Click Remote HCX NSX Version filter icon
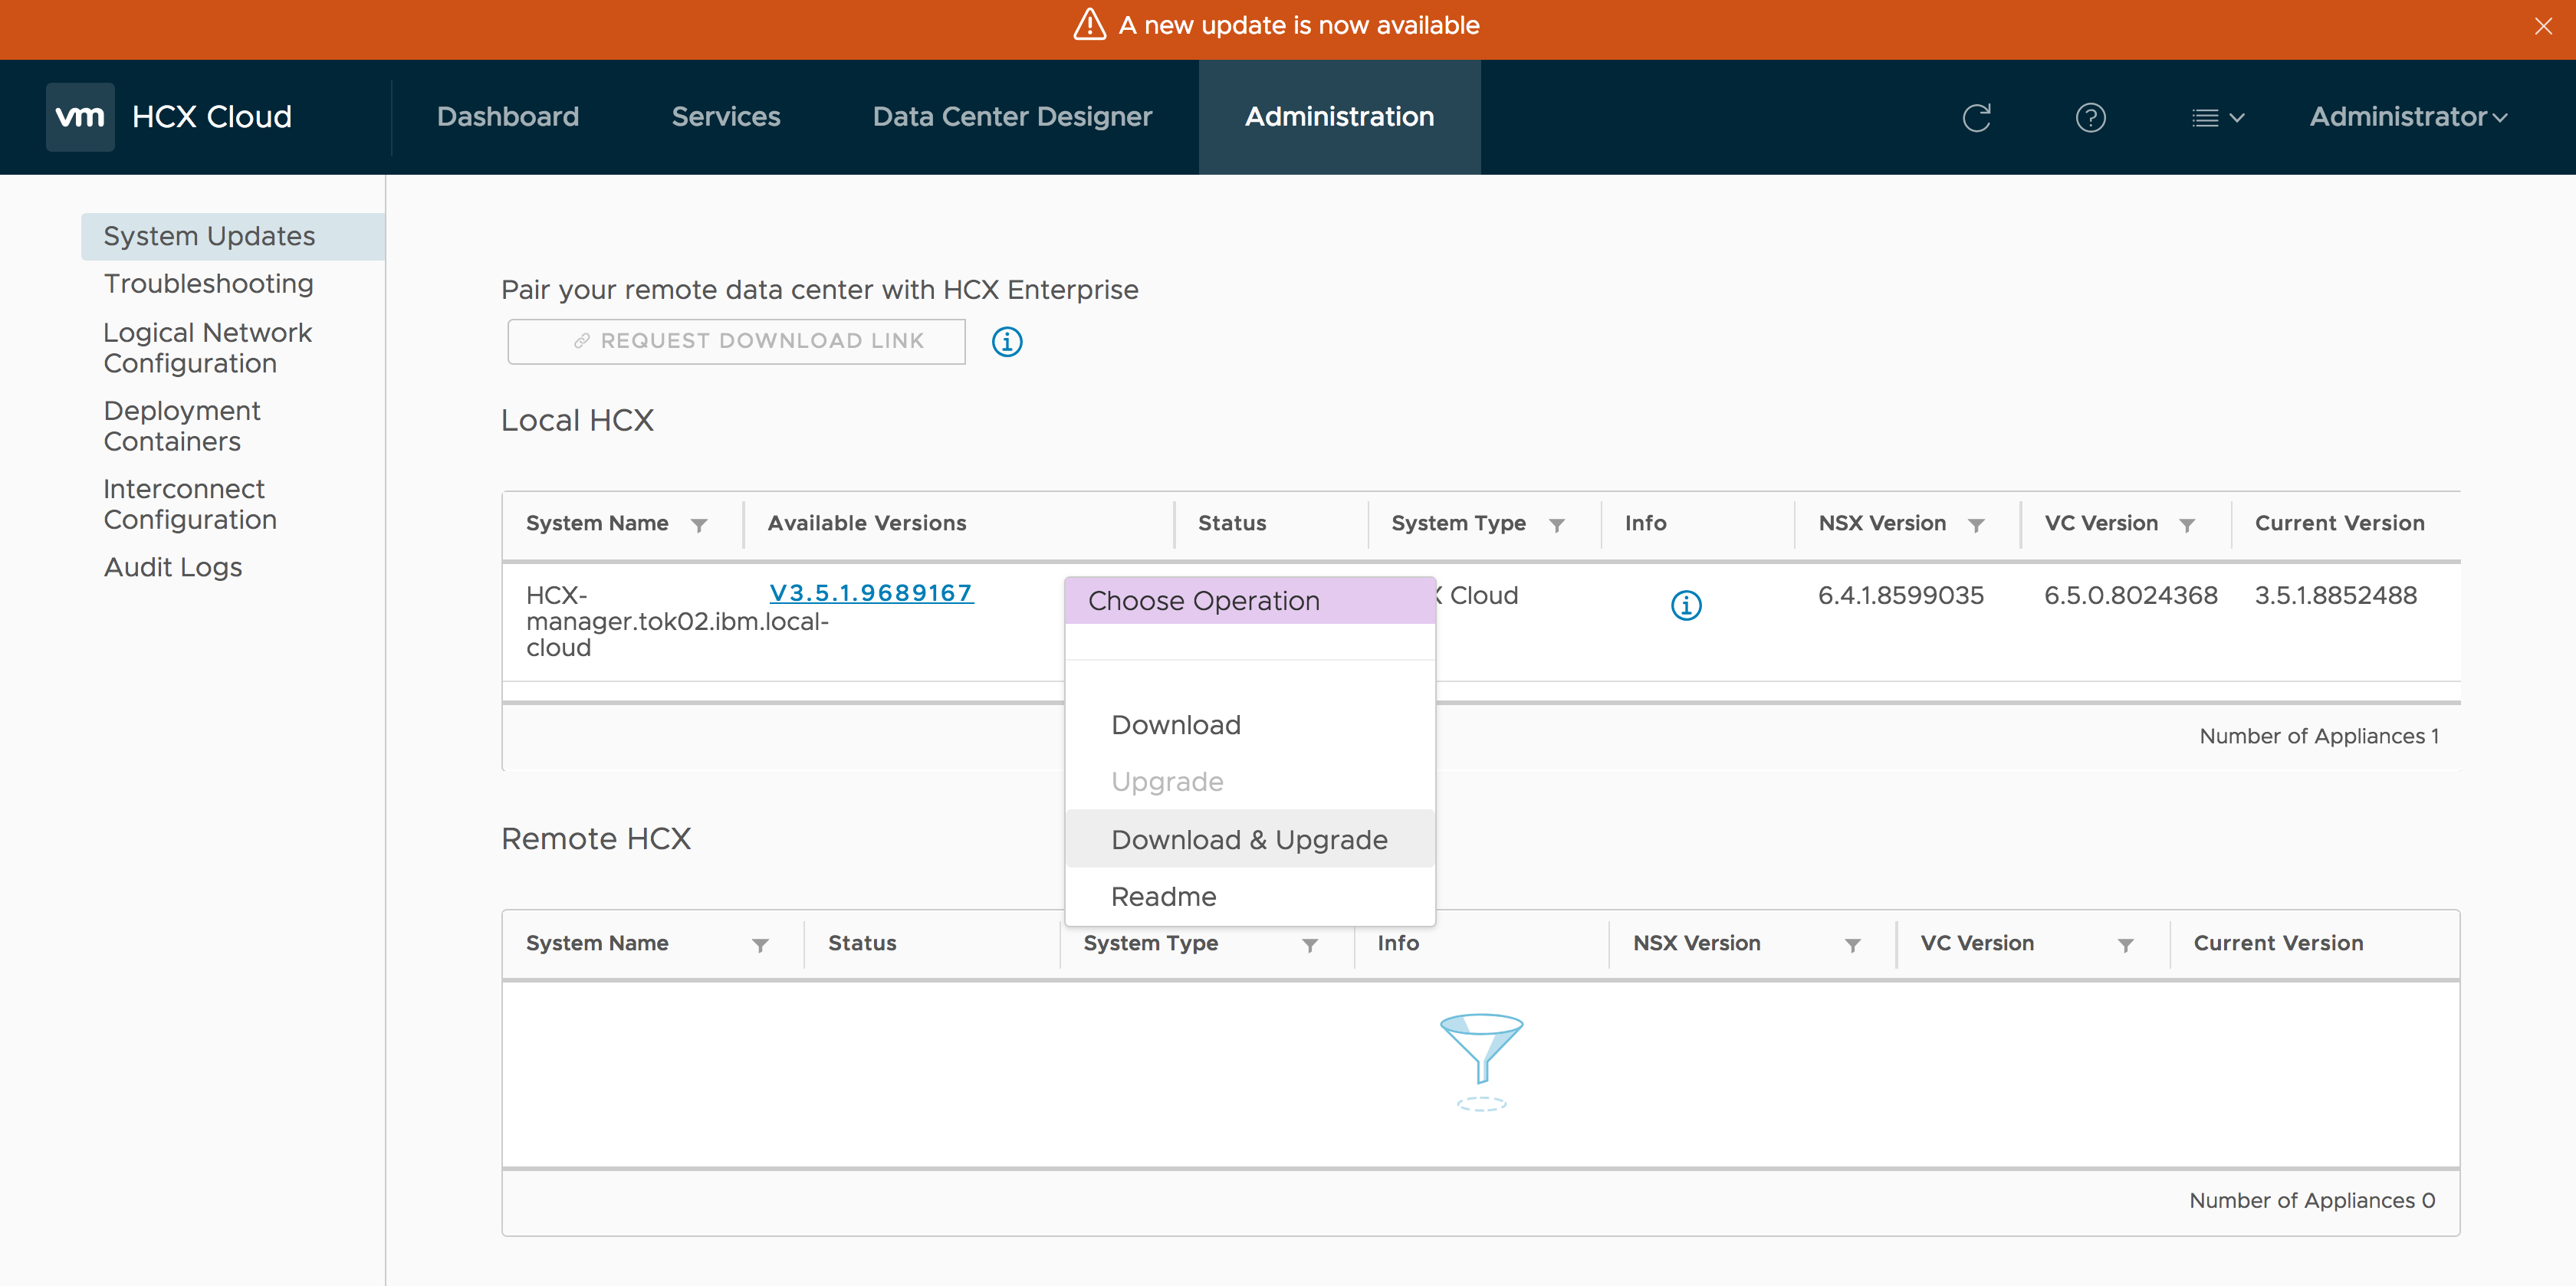 click(x=1852, y=945)
